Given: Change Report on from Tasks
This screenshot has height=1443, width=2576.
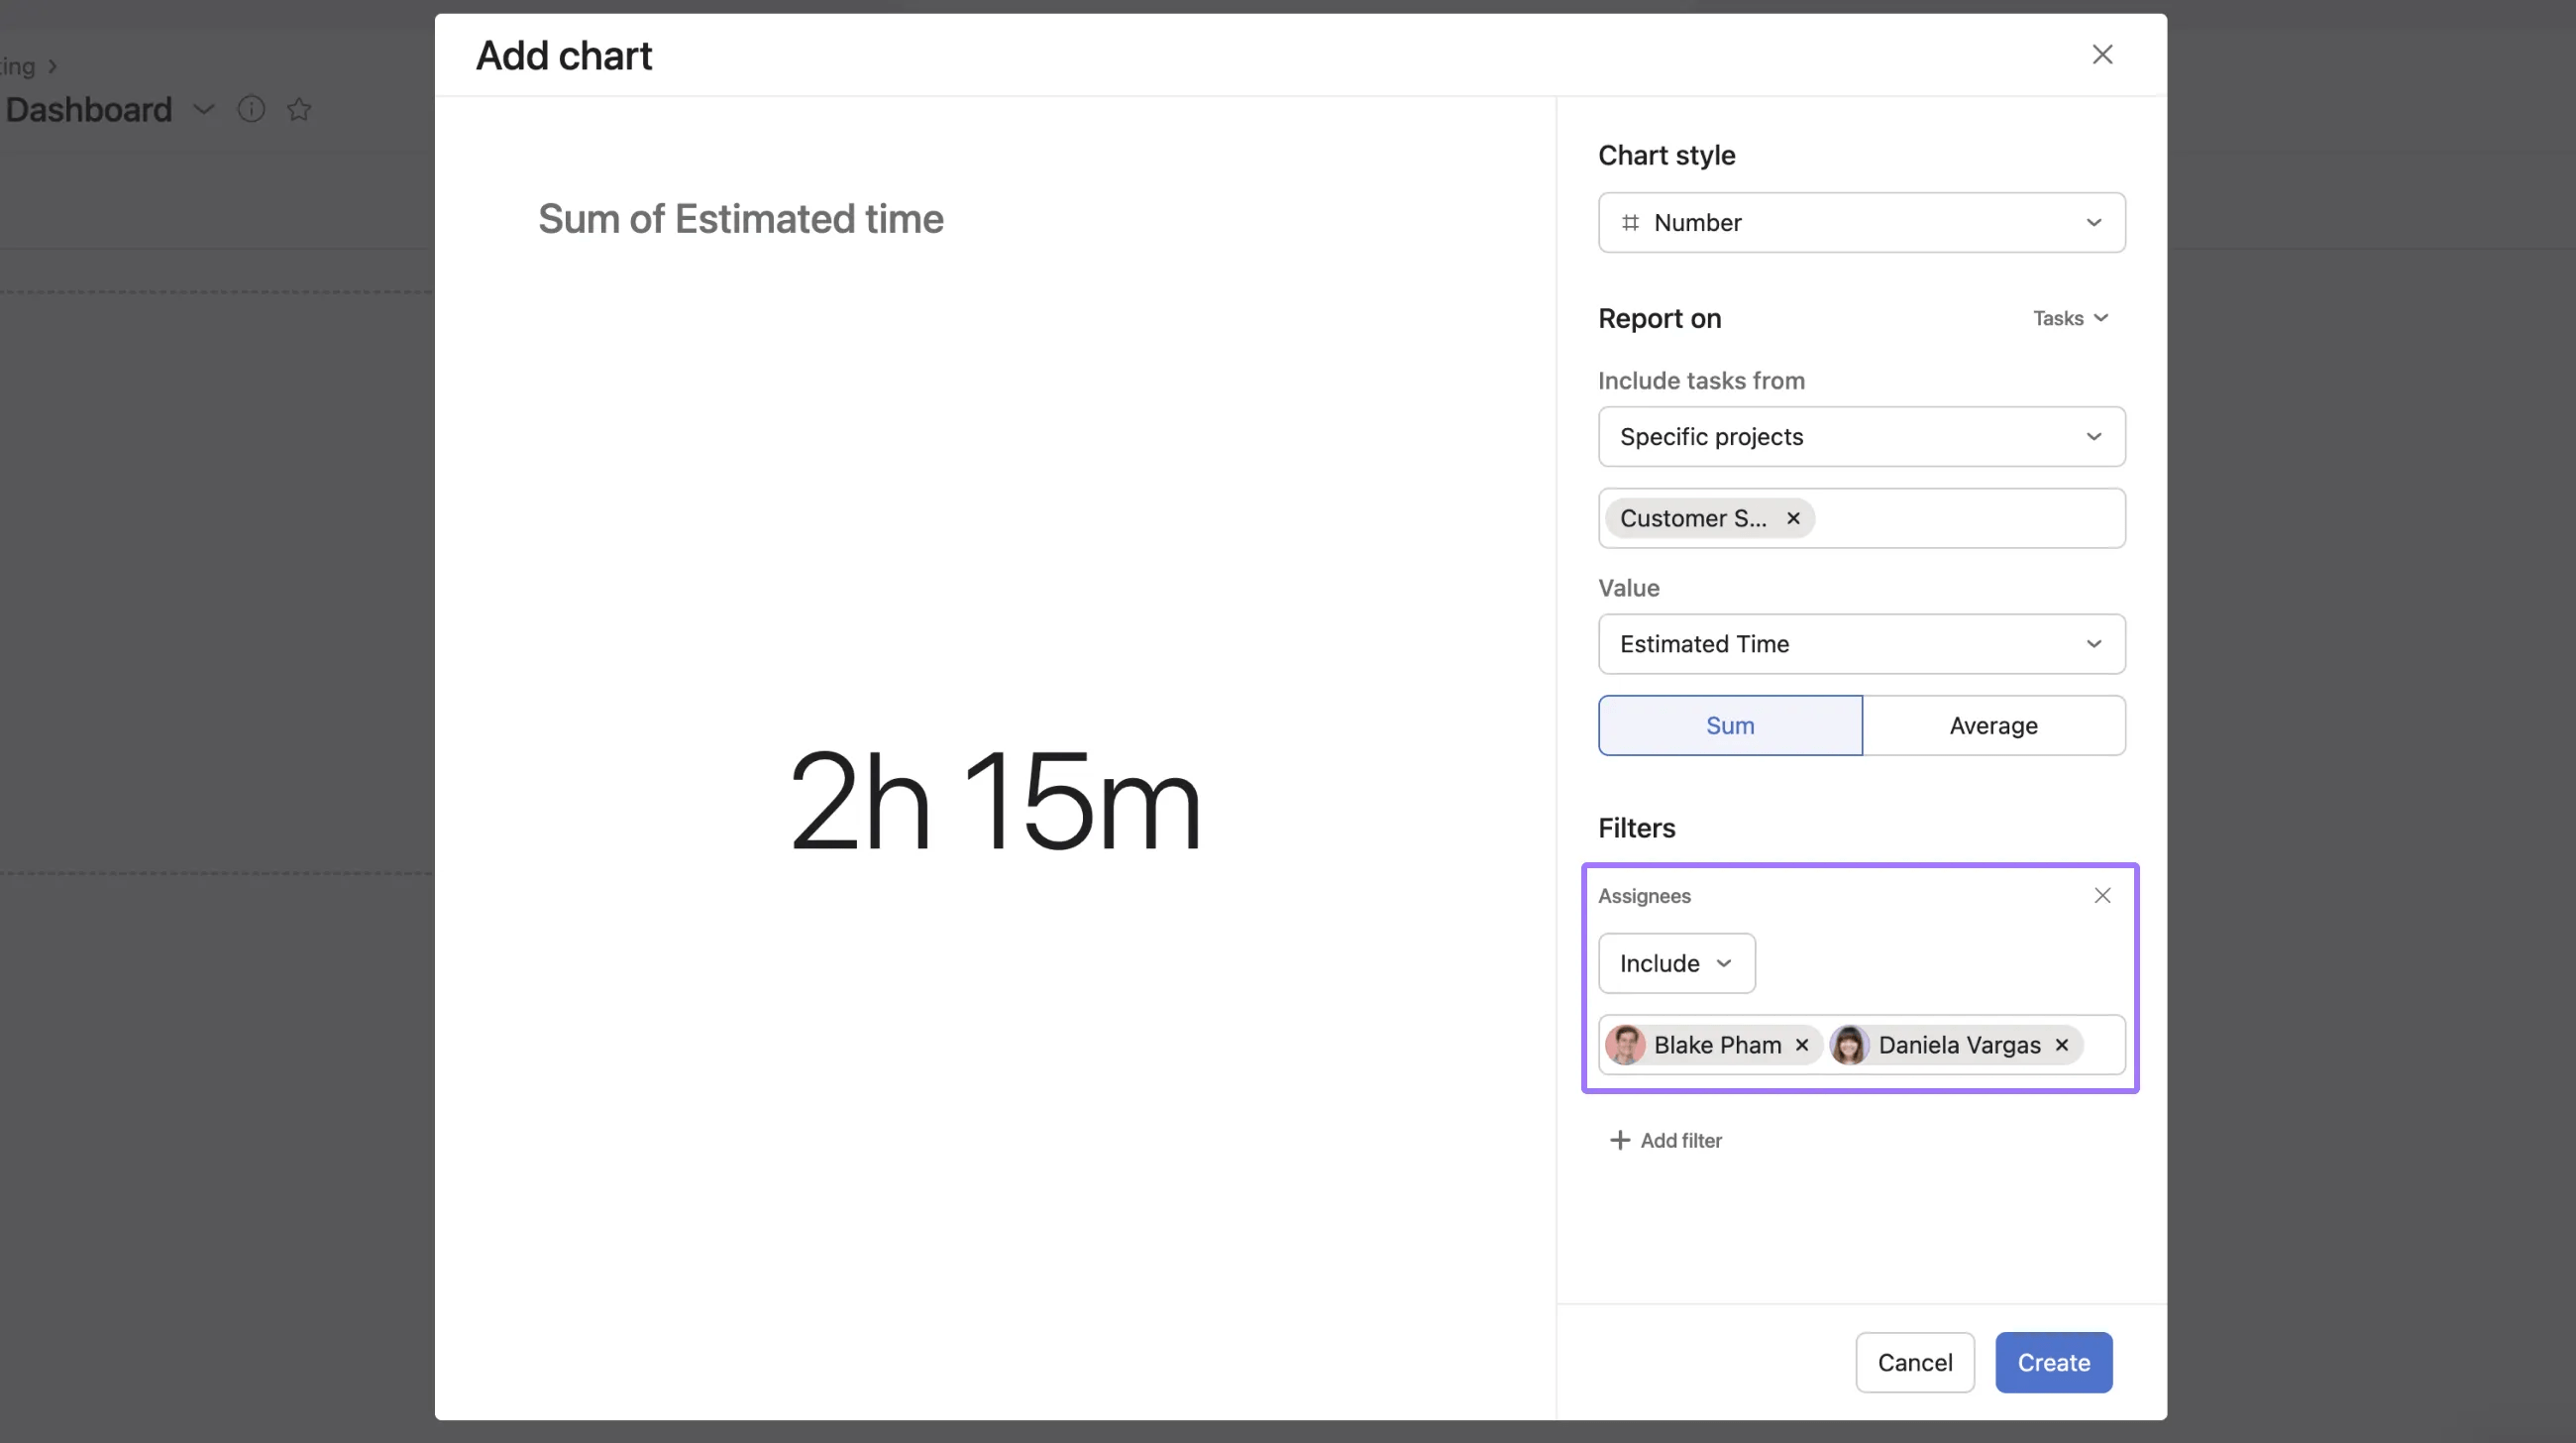Looking at the screenshot, I should tap(2070, 318).
